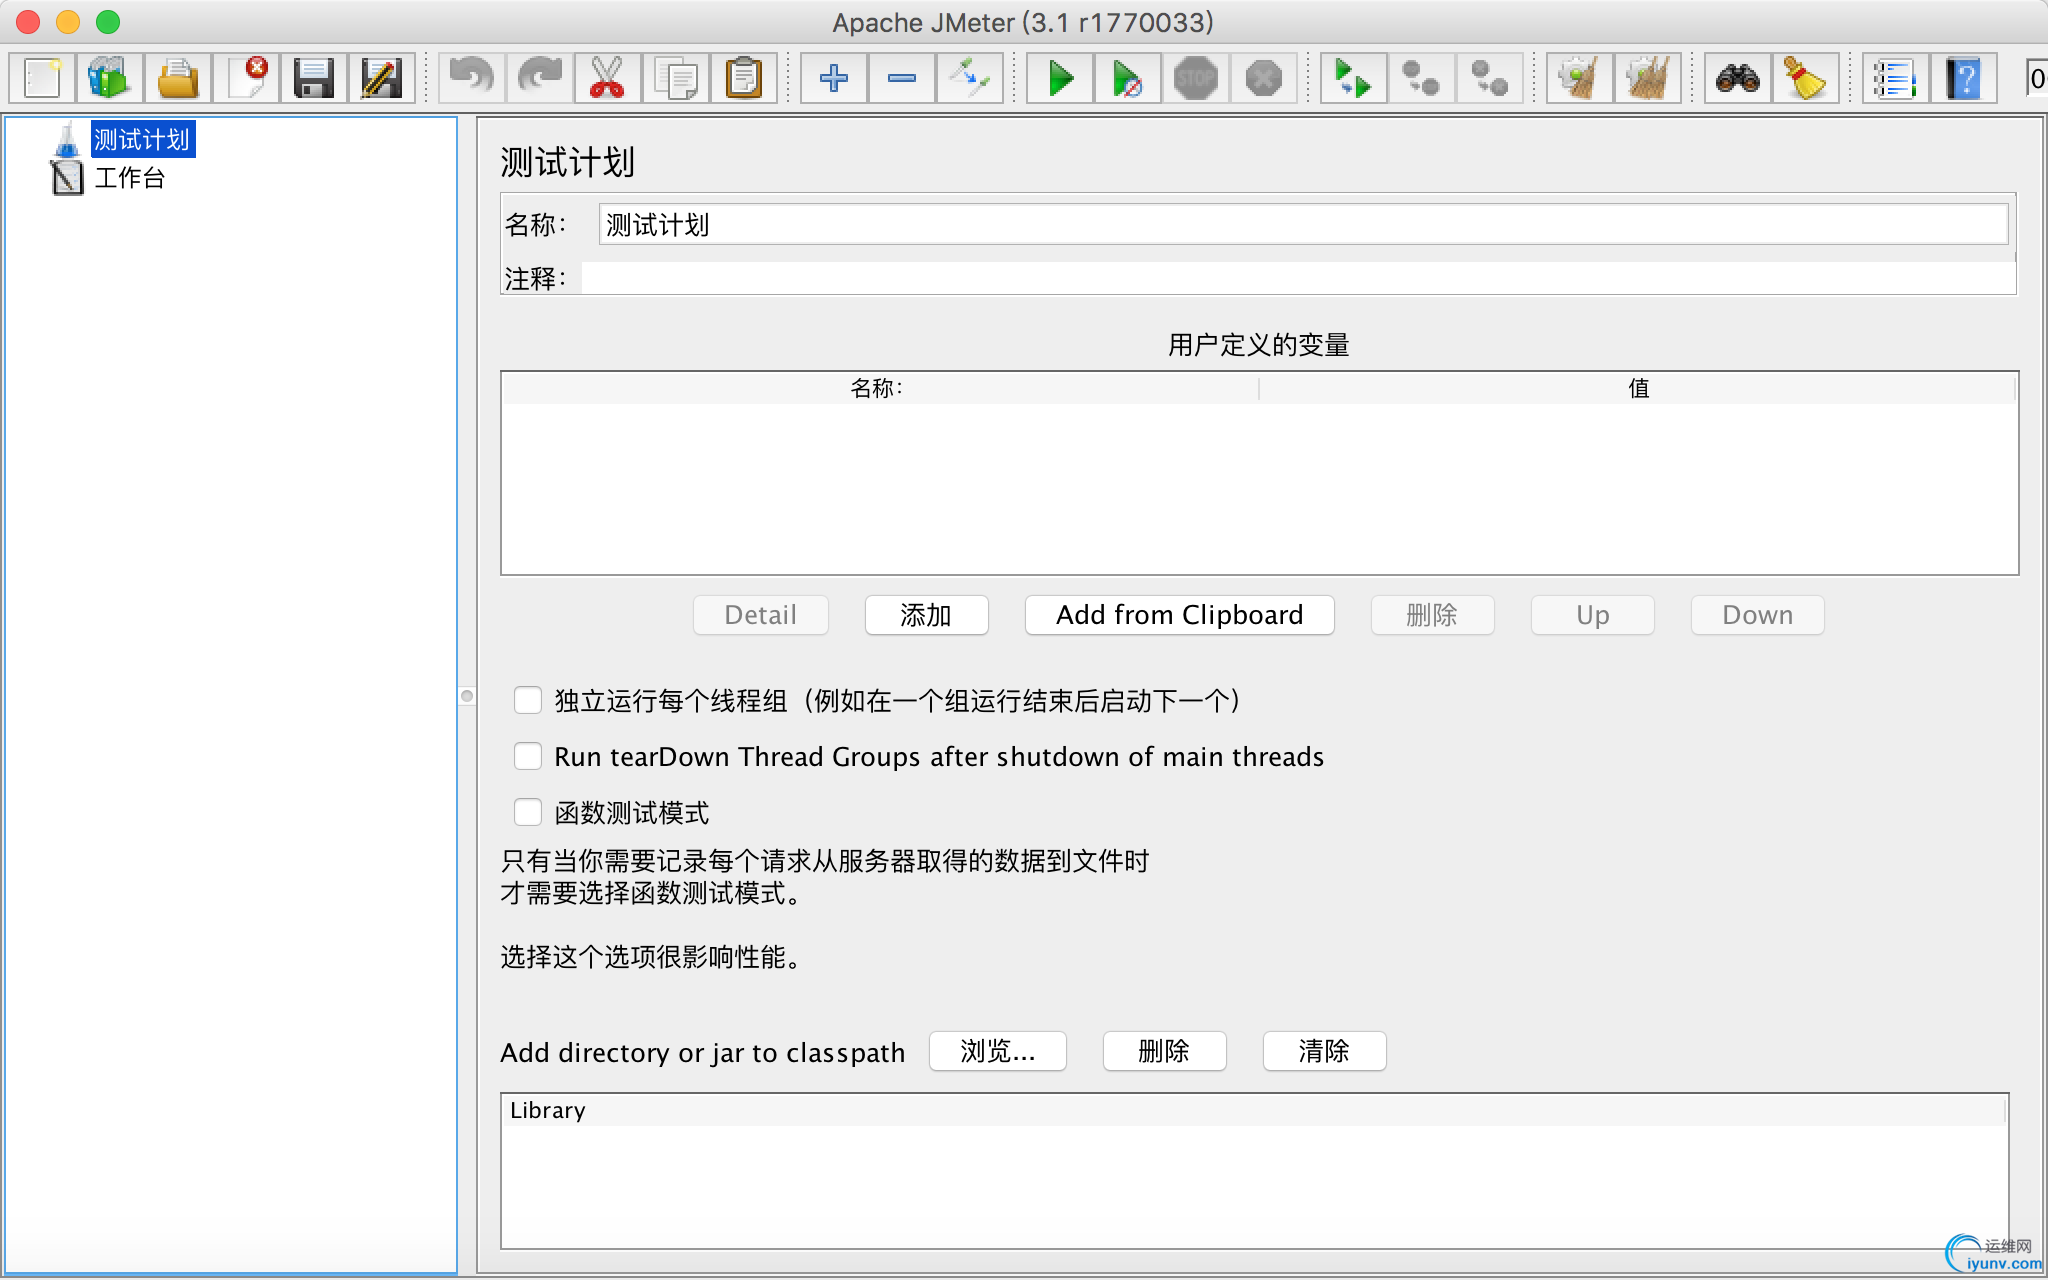
Task: Click the Search binoculars icon
Action: click(1738, 78)
